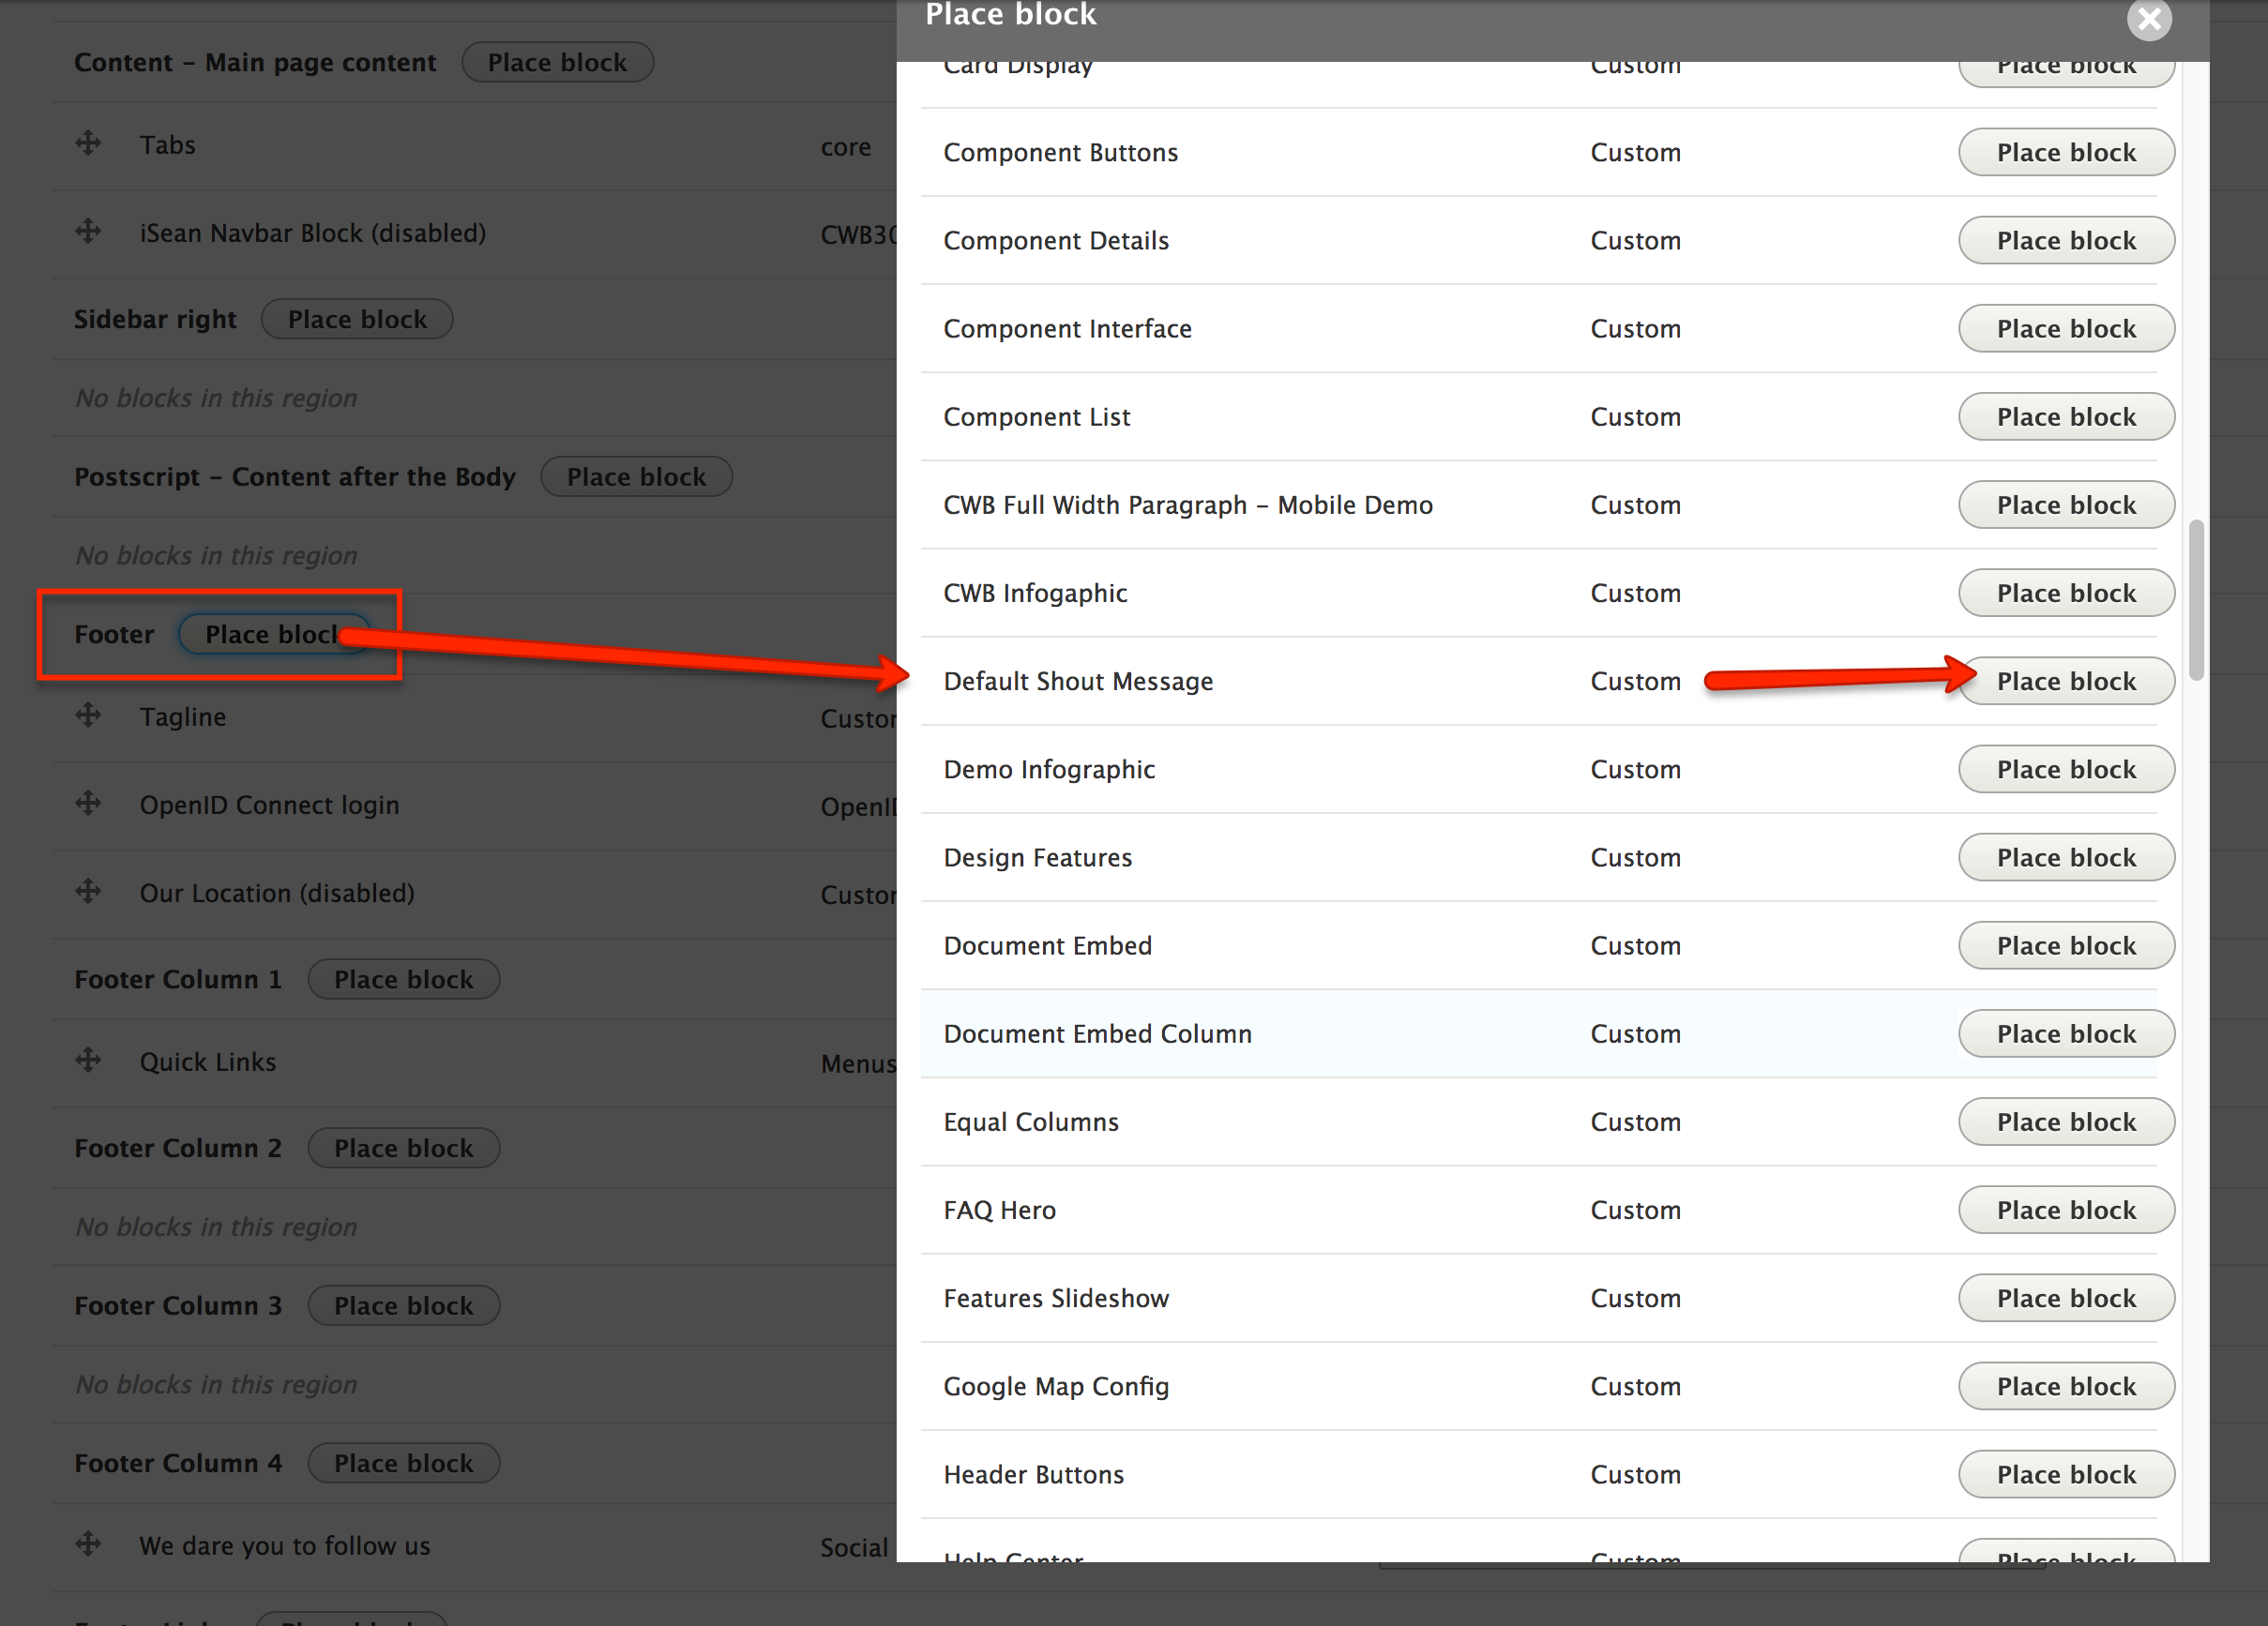Click drag handle beside iSean Navbar Block
The height and width of the screenshot is (1626, 2268).
coord(88,231)
